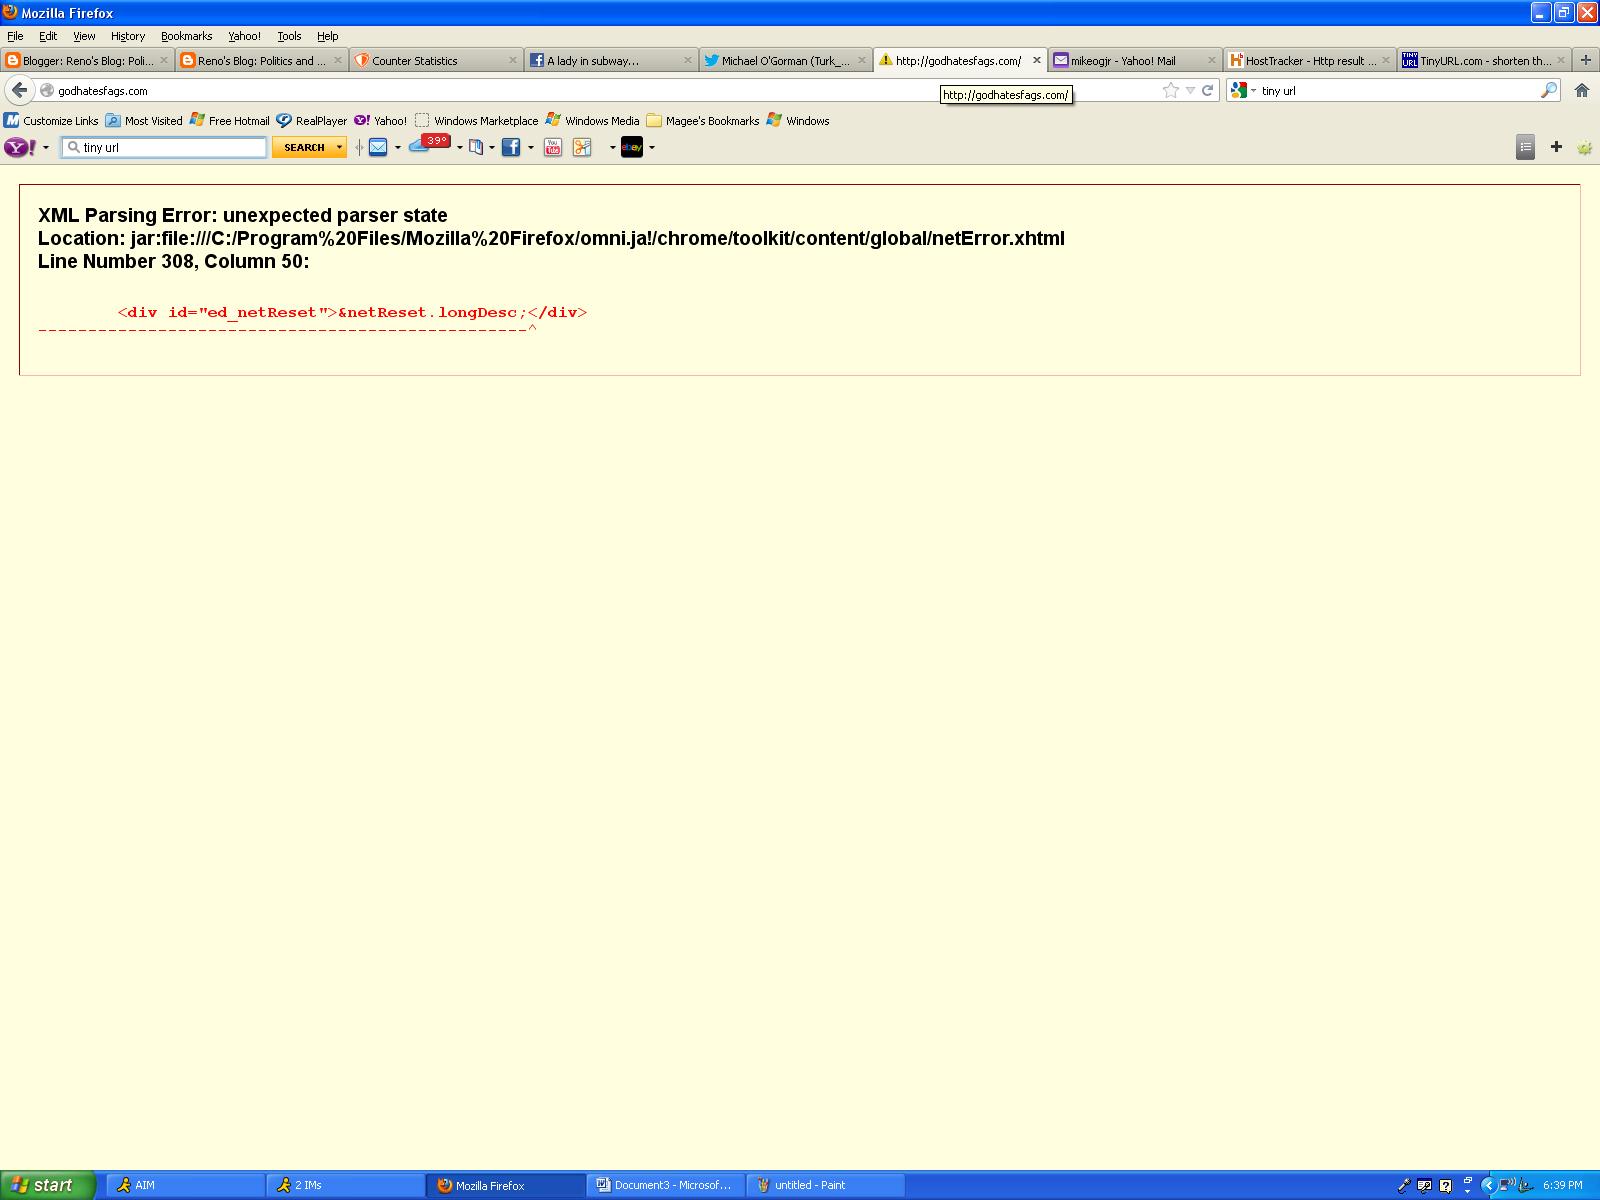Click the Yahoo toolbar search input field

164,147
